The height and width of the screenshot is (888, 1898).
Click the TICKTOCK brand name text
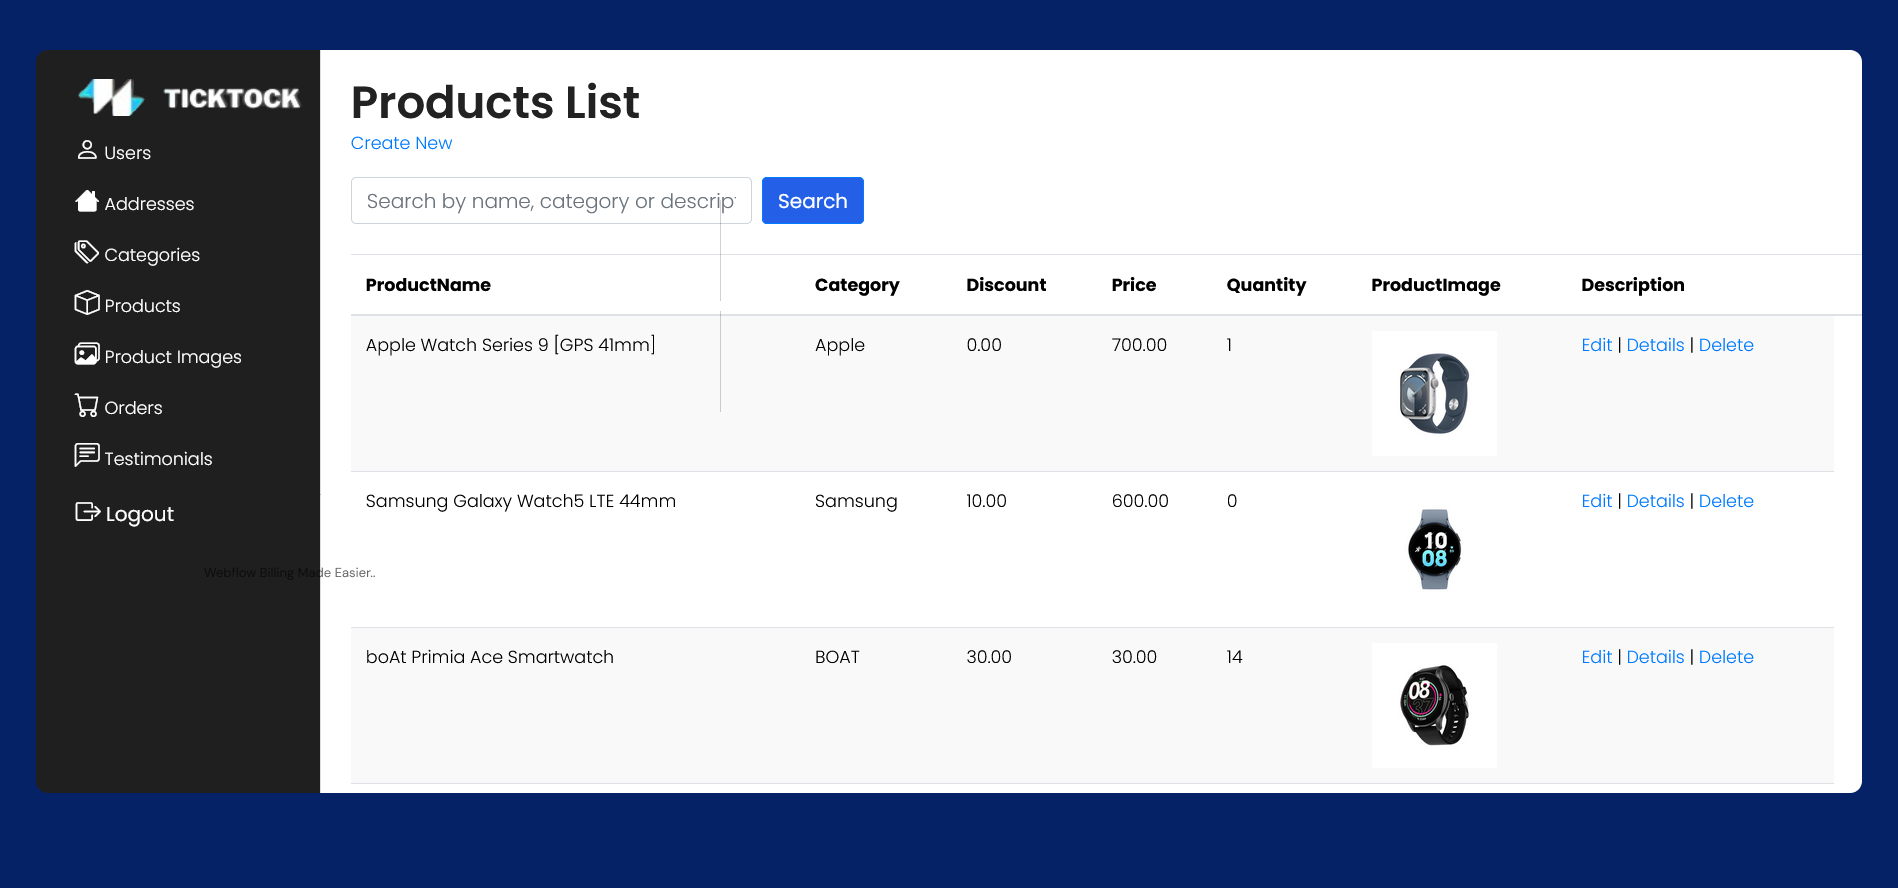[232, 98]
